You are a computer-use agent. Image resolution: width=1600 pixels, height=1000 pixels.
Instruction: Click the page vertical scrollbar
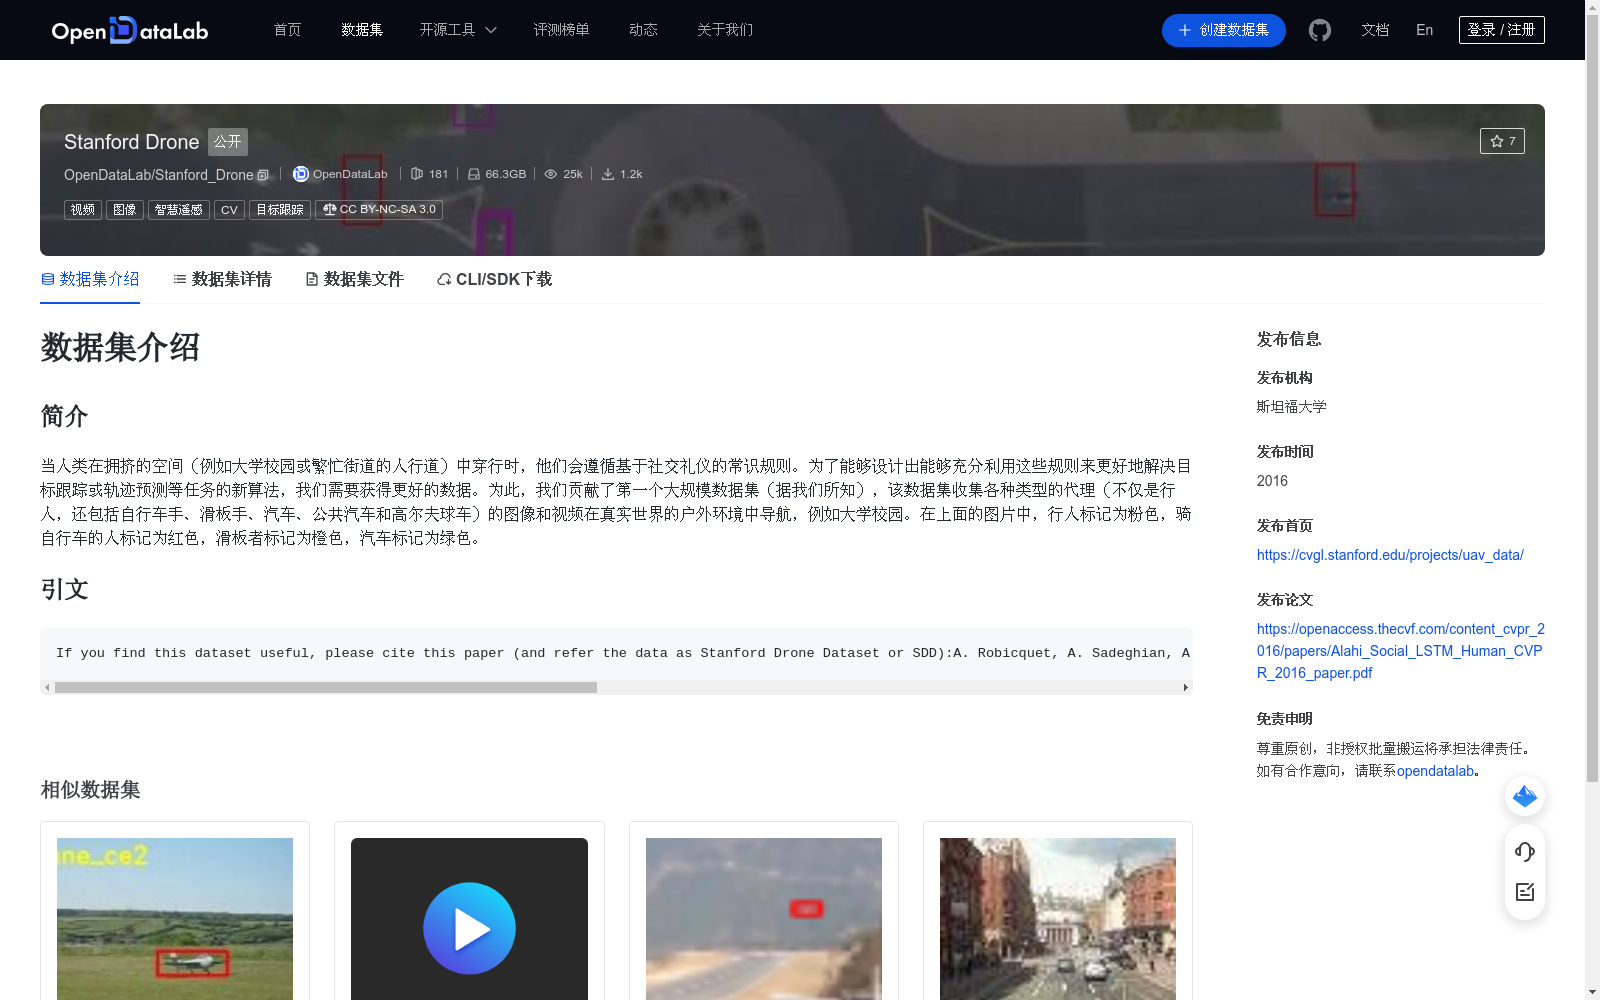click(1592, 398)
